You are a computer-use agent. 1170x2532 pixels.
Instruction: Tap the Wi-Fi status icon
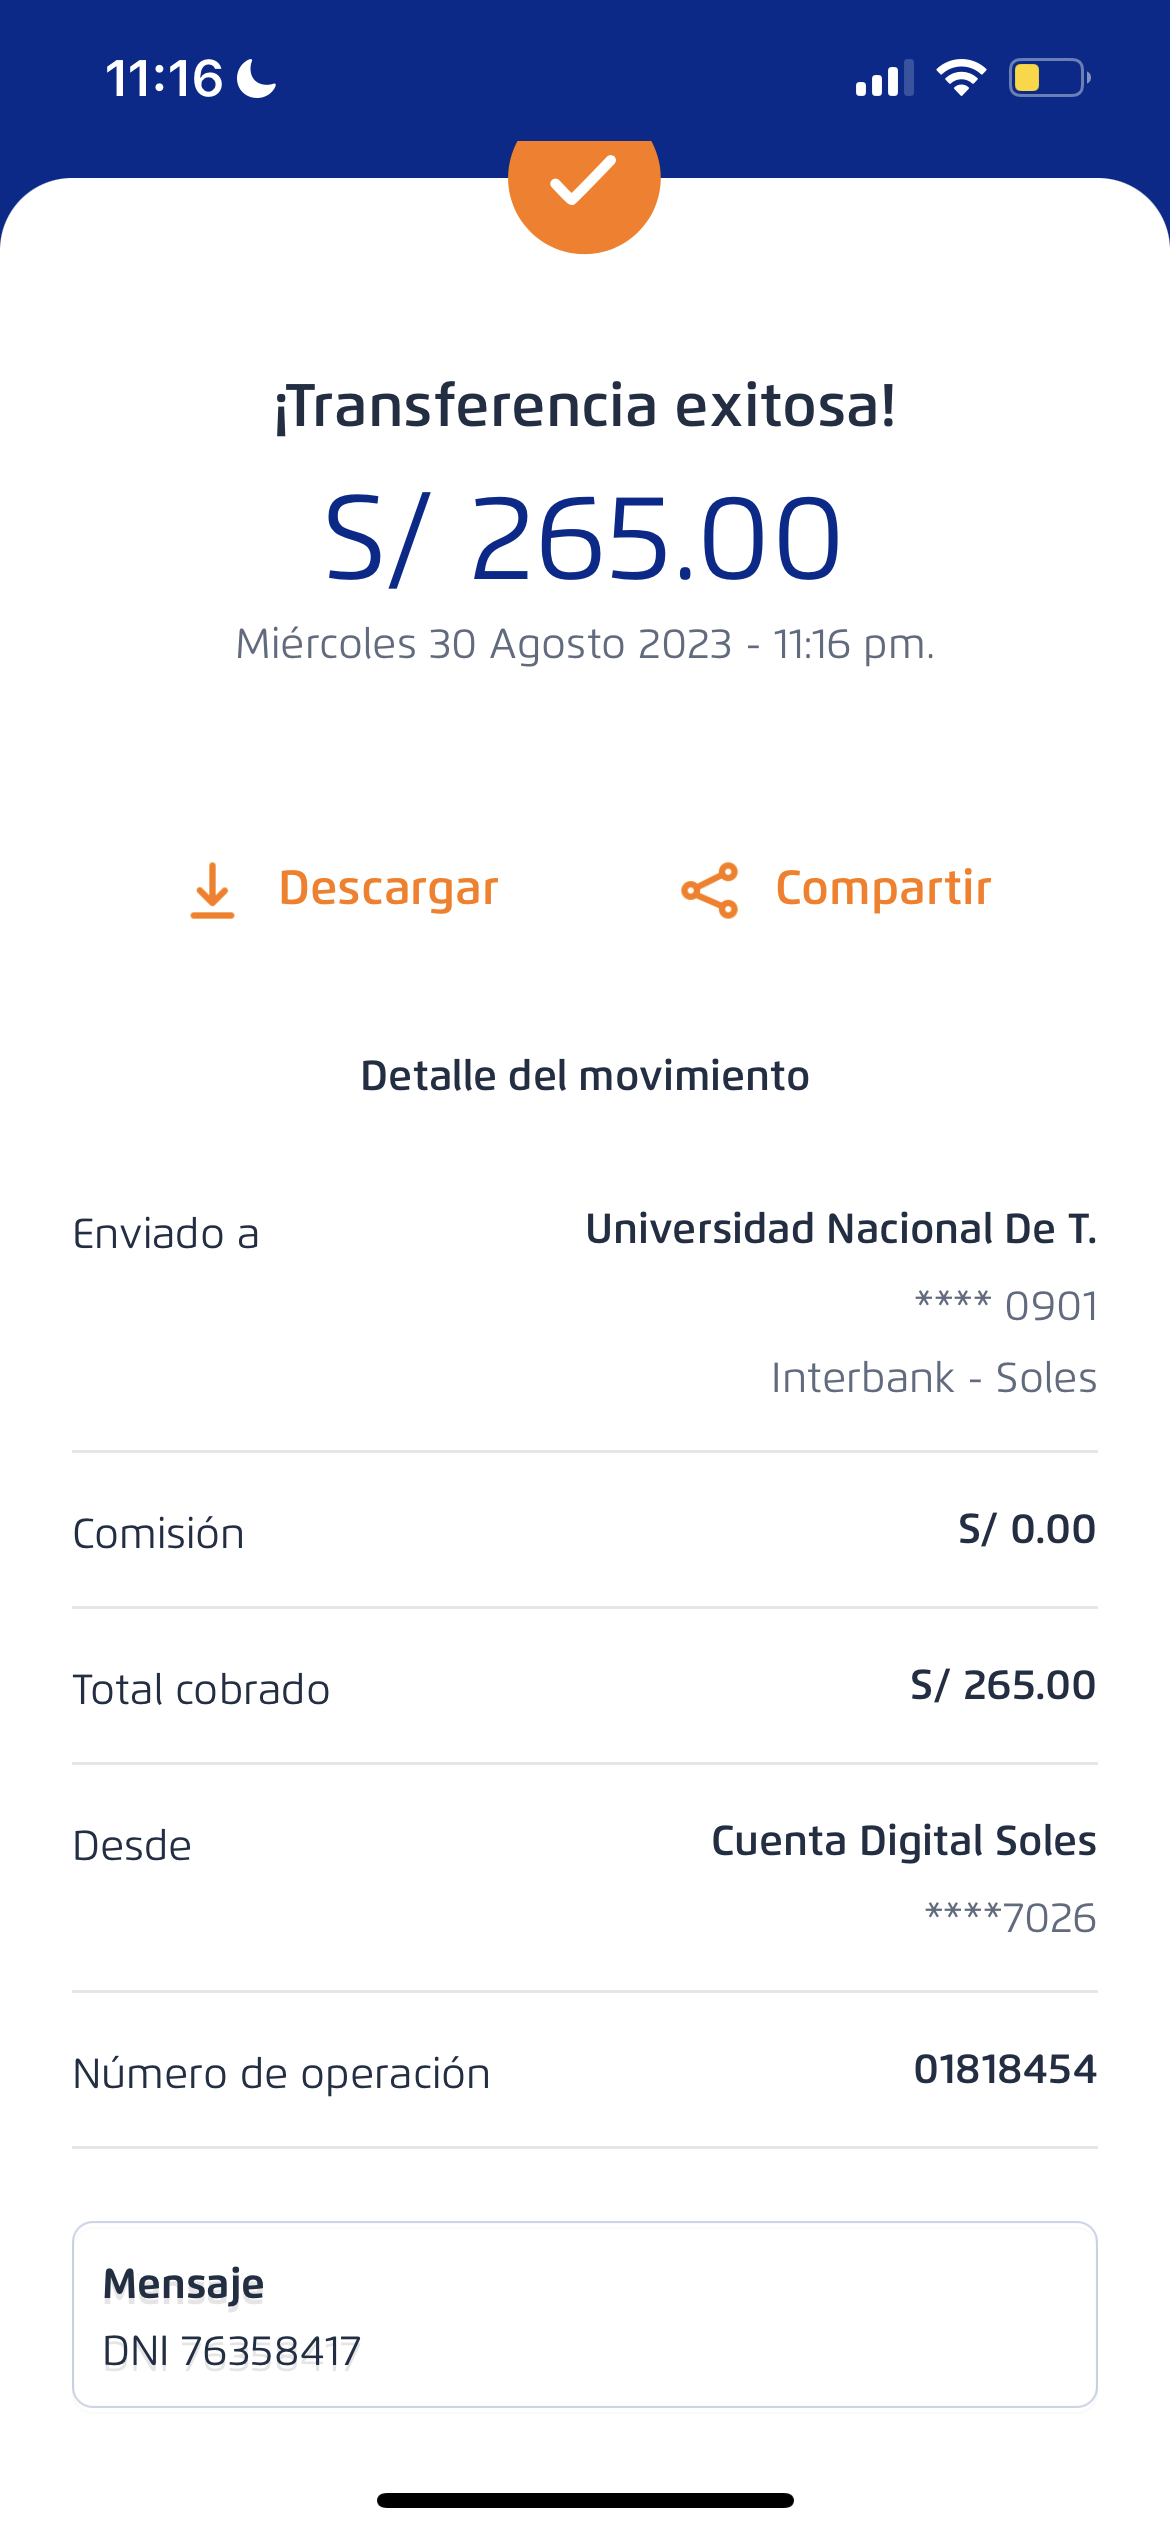click(x=961, y=78)
